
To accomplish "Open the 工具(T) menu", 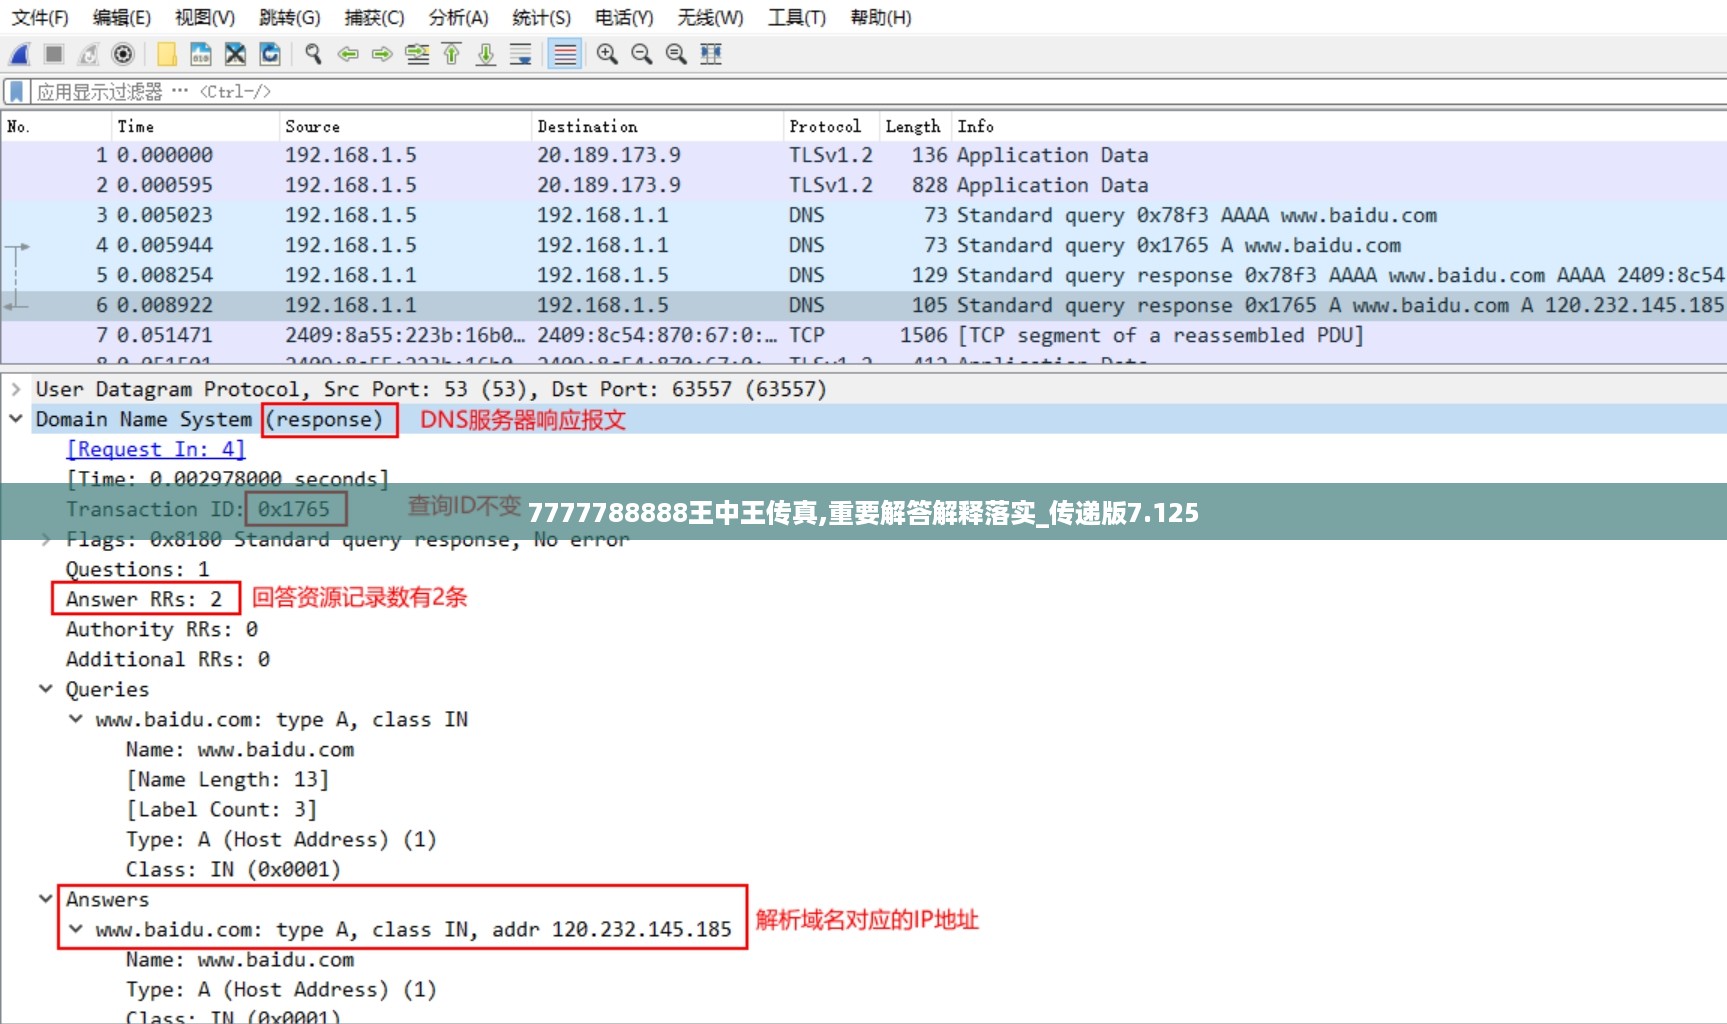I will 797,17.
